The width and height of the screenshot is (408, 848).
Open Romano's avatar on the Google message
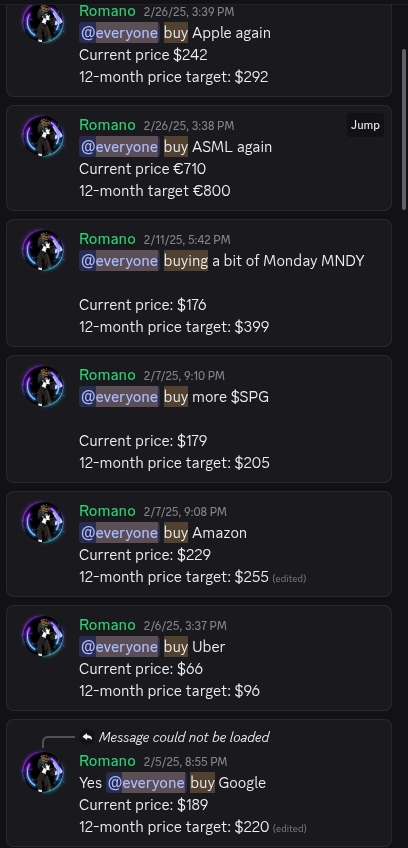[43, 772]
